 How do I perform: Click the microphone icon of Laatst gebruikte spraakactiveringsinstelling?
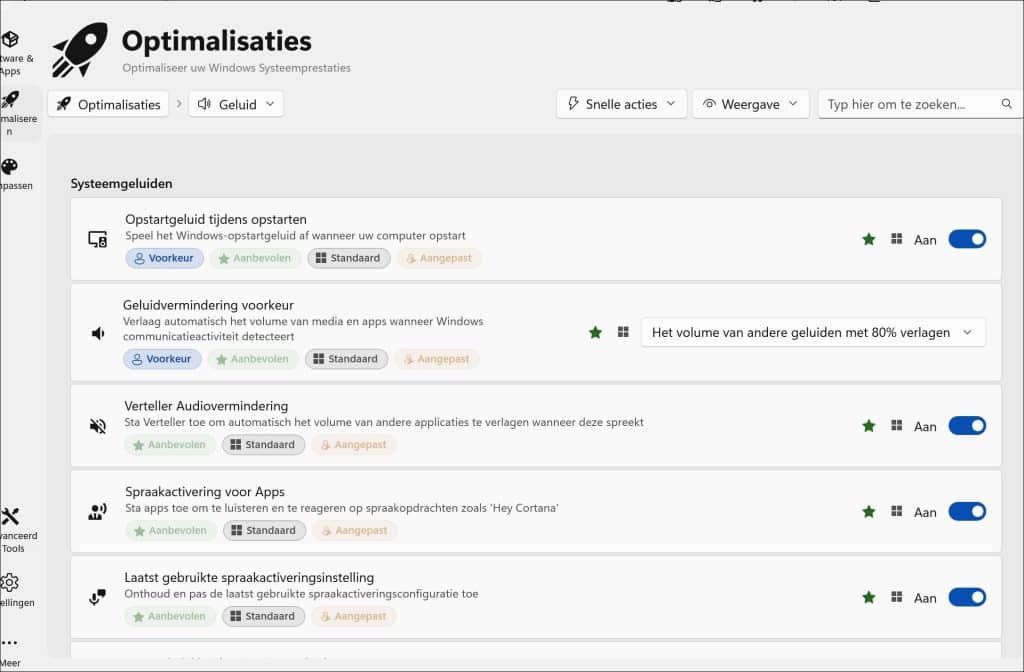pyautogui.click(x=97, y=597)
